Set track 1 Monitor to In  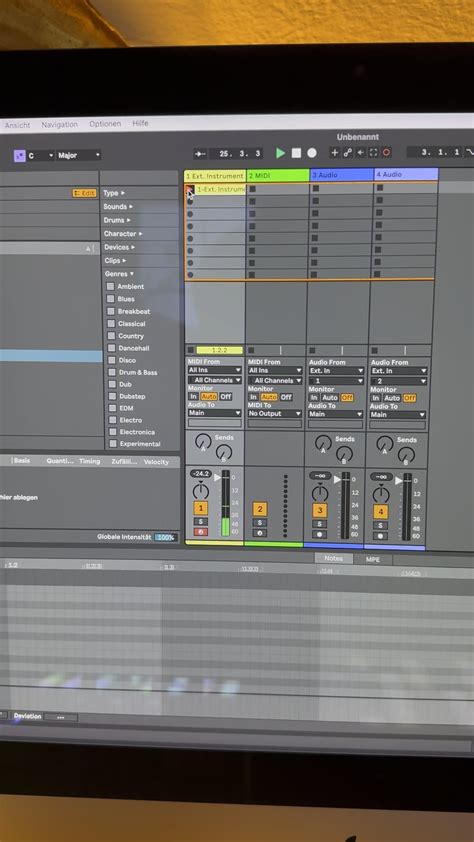point(193,396)
